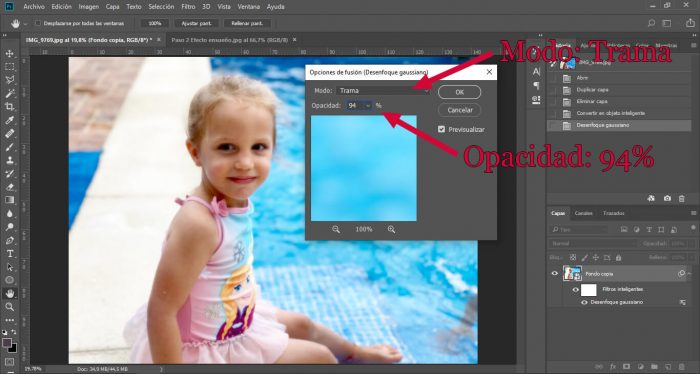Zoom in the fusion dialog preview
The width and height of the screenshot is (700, 374).
(x=392, y=229)
